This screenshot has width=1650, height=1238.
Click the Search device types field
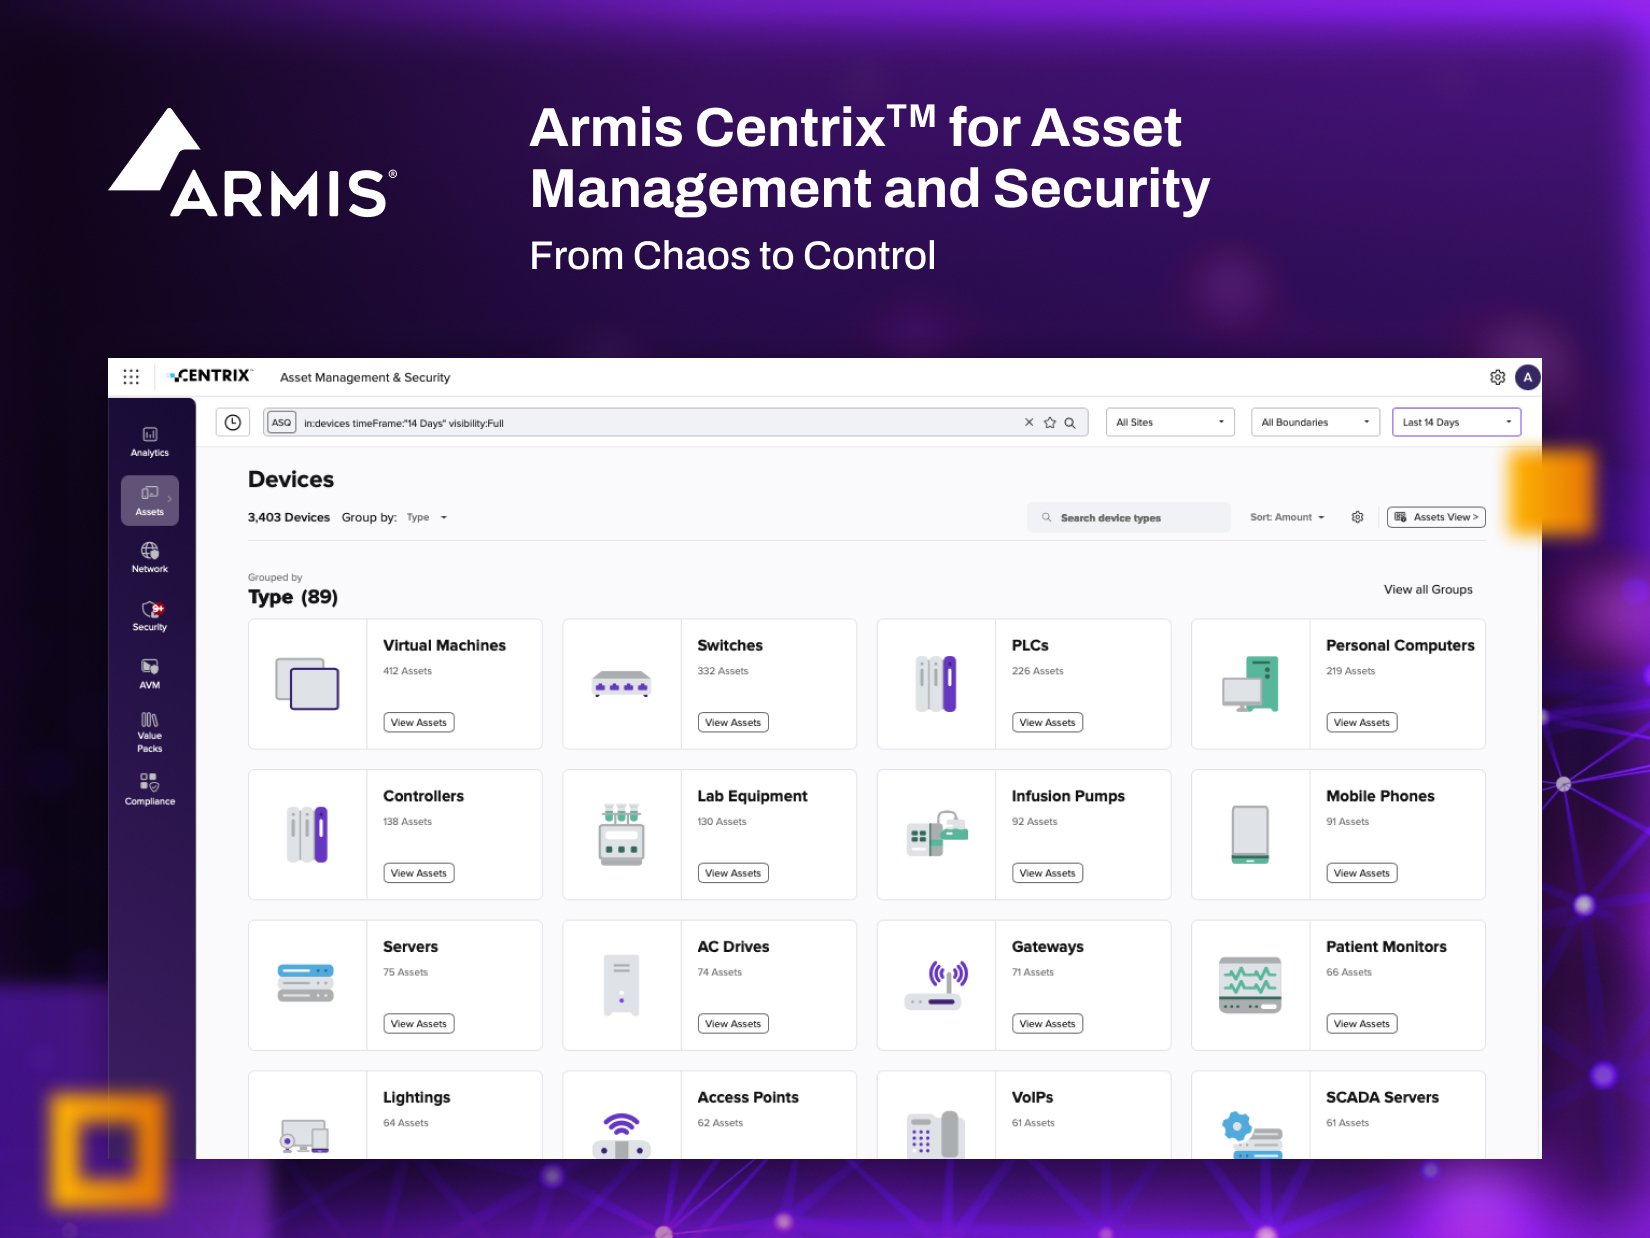(1129, 517)
